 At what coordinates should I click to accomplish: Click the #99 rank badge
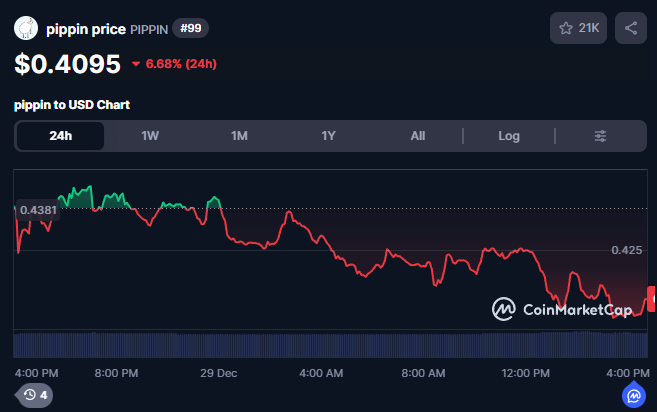pos(191,28)
